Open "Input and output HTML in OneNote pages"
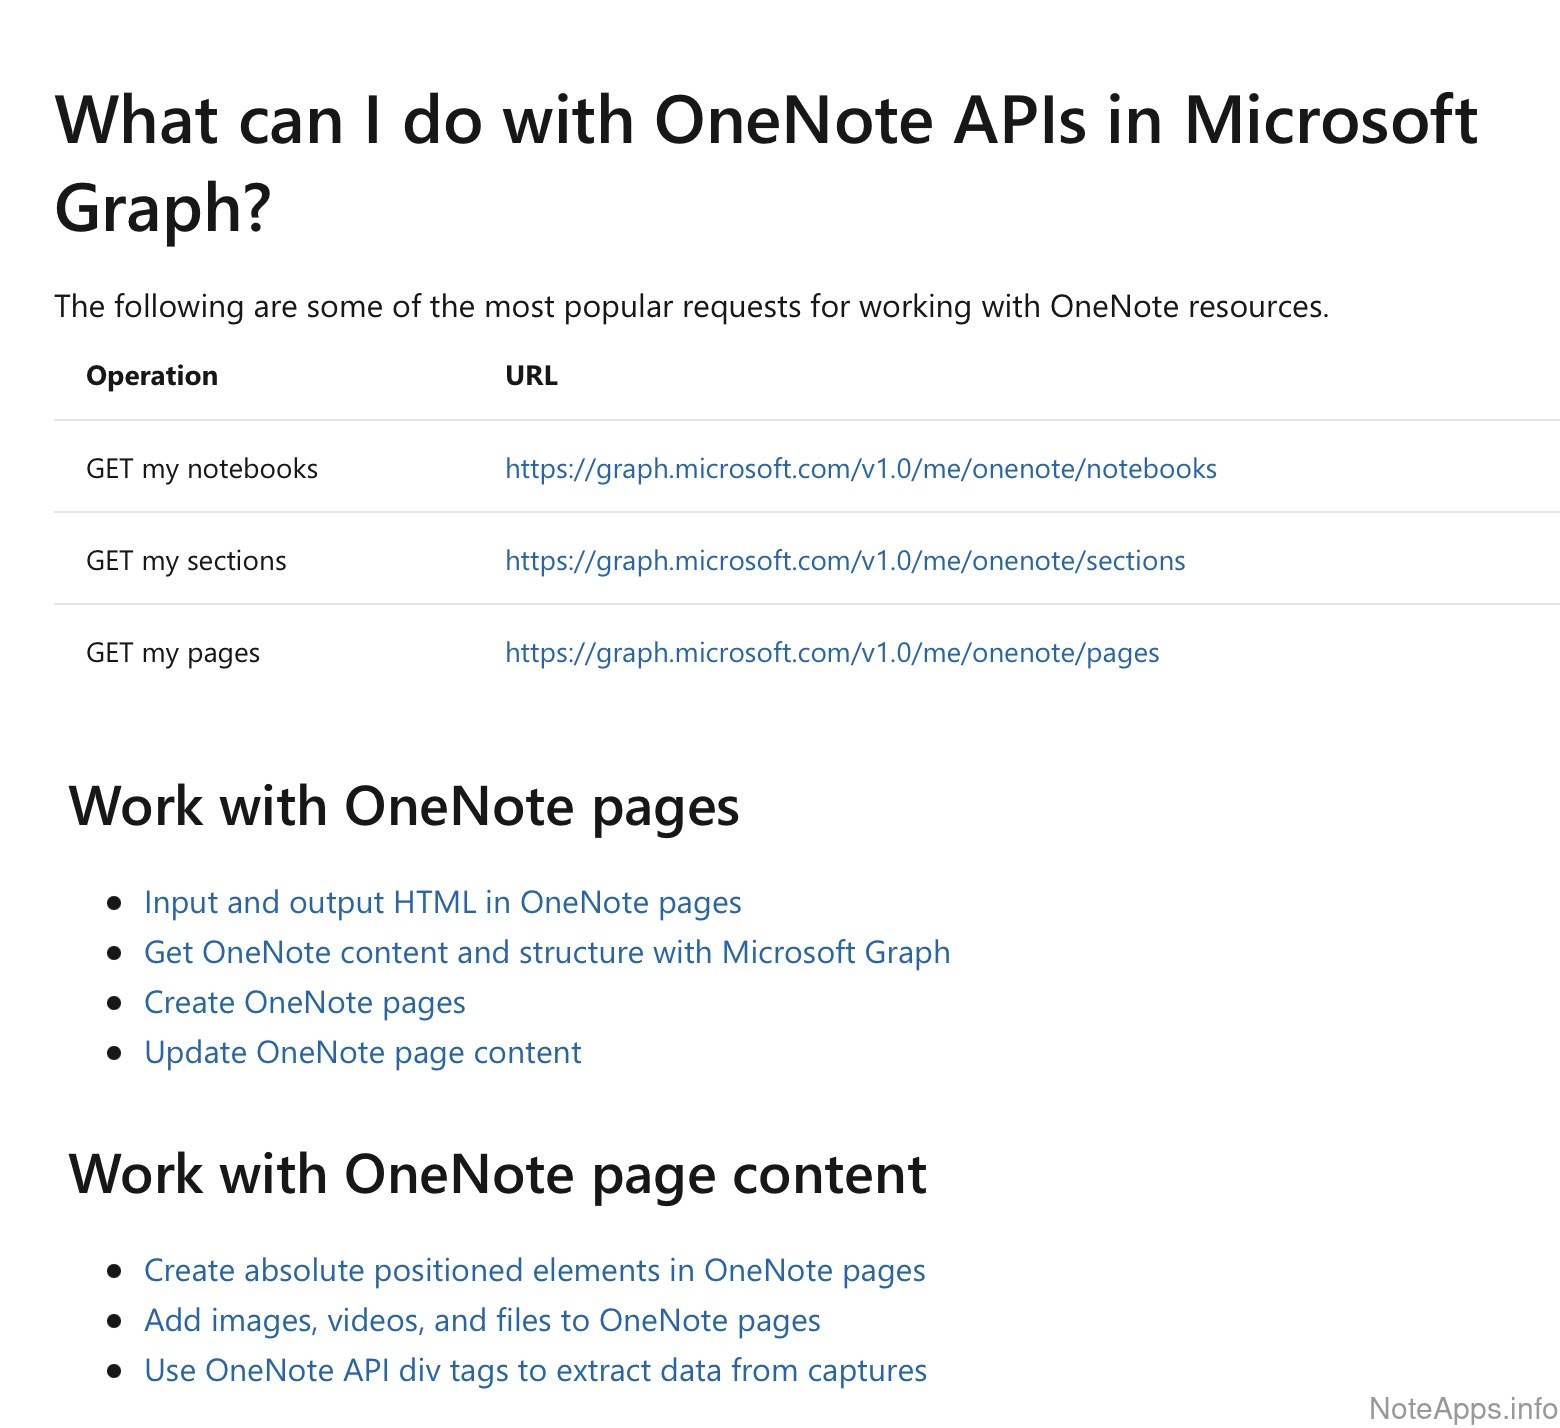The image size is (1560, 1428). click(443, 902)
